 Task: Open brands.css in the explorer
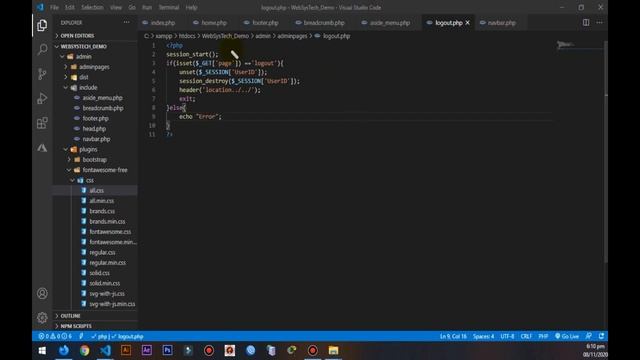[x=102, y=211]
